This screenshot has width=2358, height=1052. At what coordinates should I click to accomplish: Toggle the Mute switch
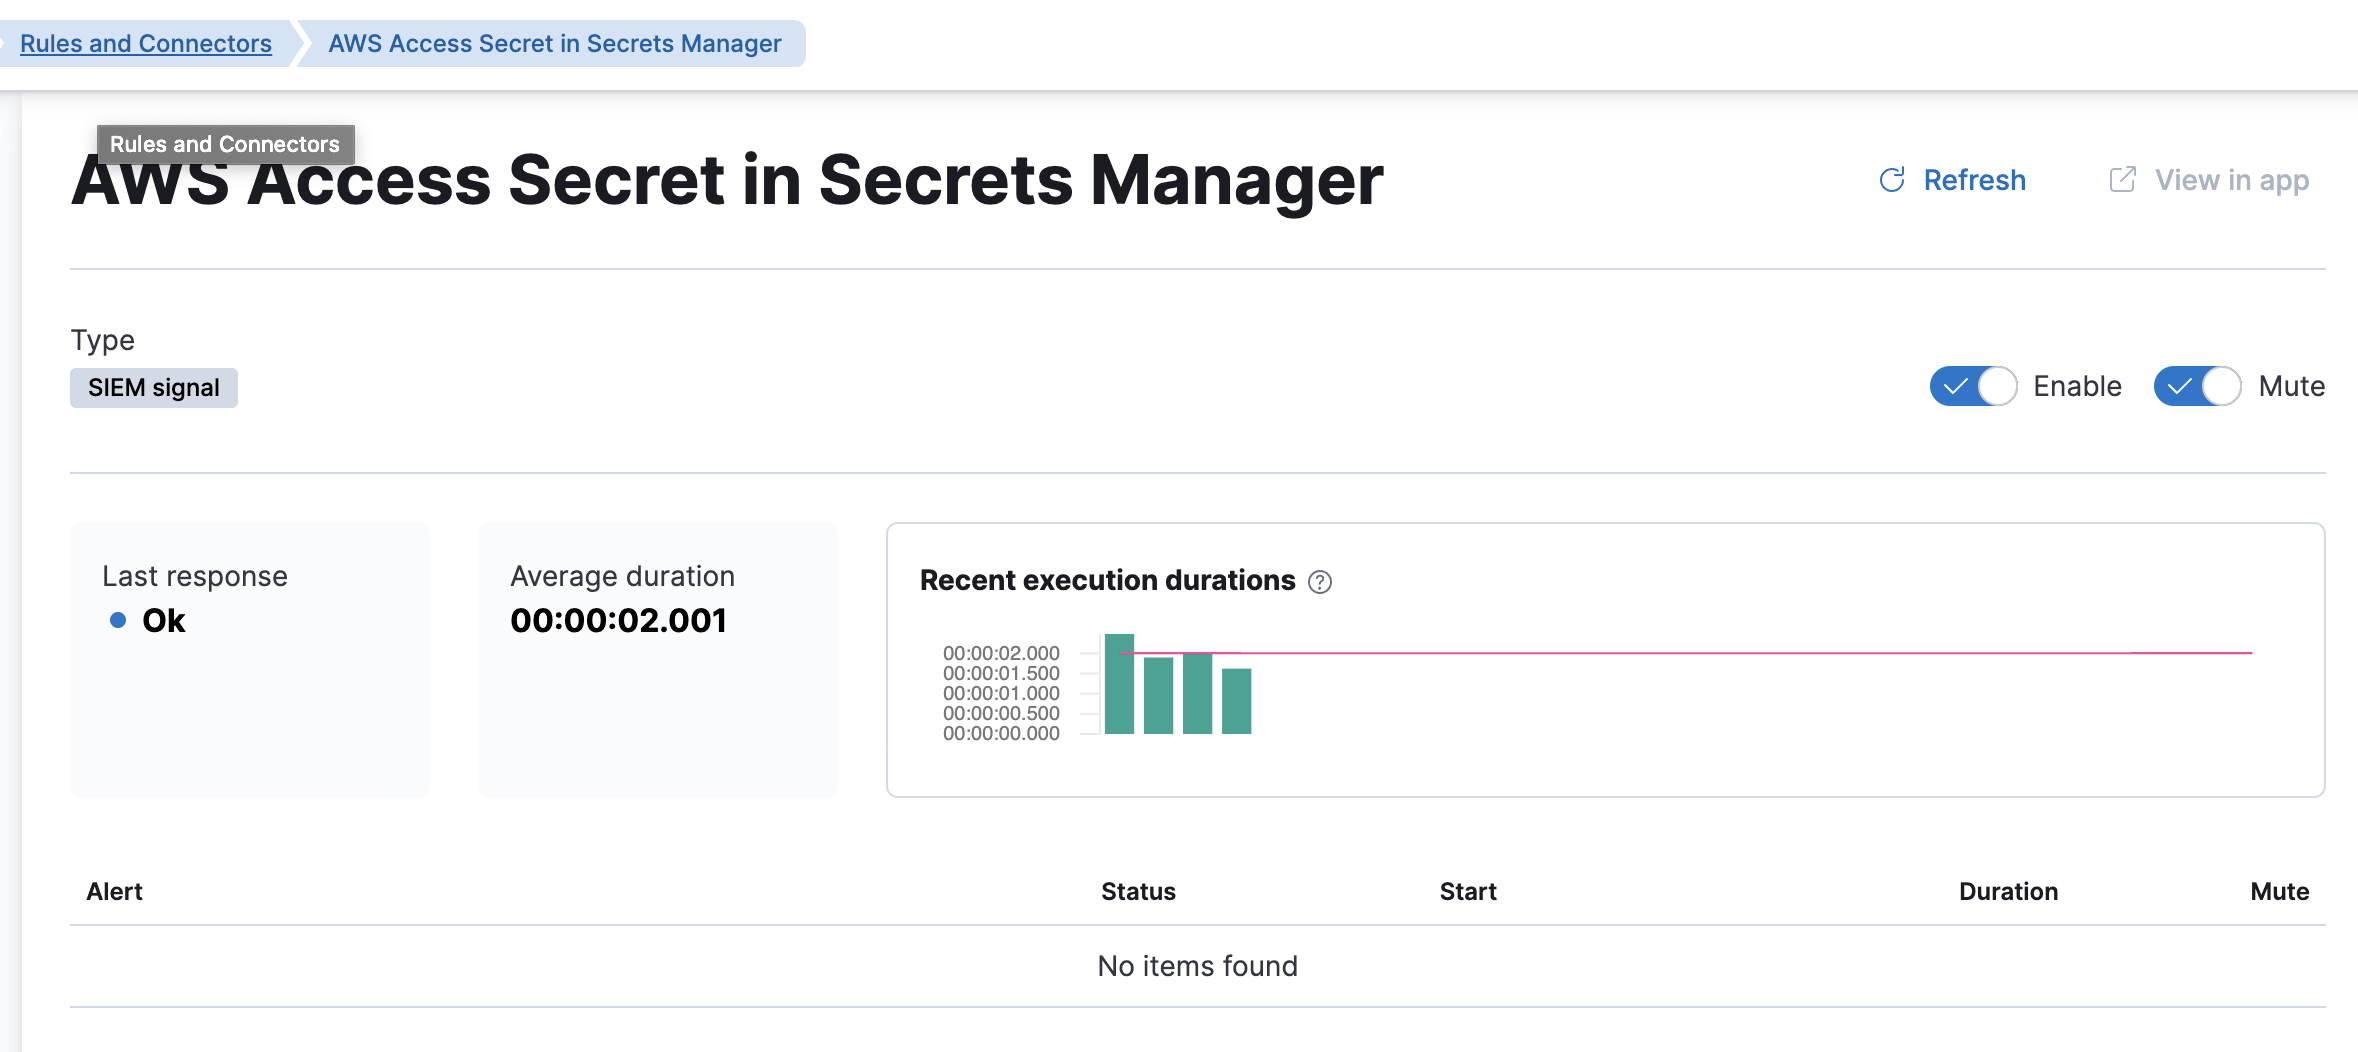click(2197, 386)
